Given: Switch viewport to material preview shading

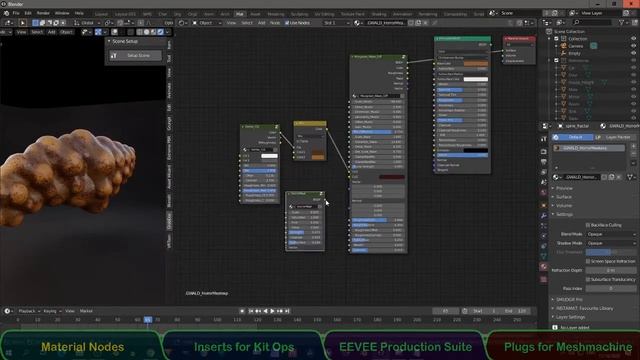Looking at the screenshot, I should 153,32.
